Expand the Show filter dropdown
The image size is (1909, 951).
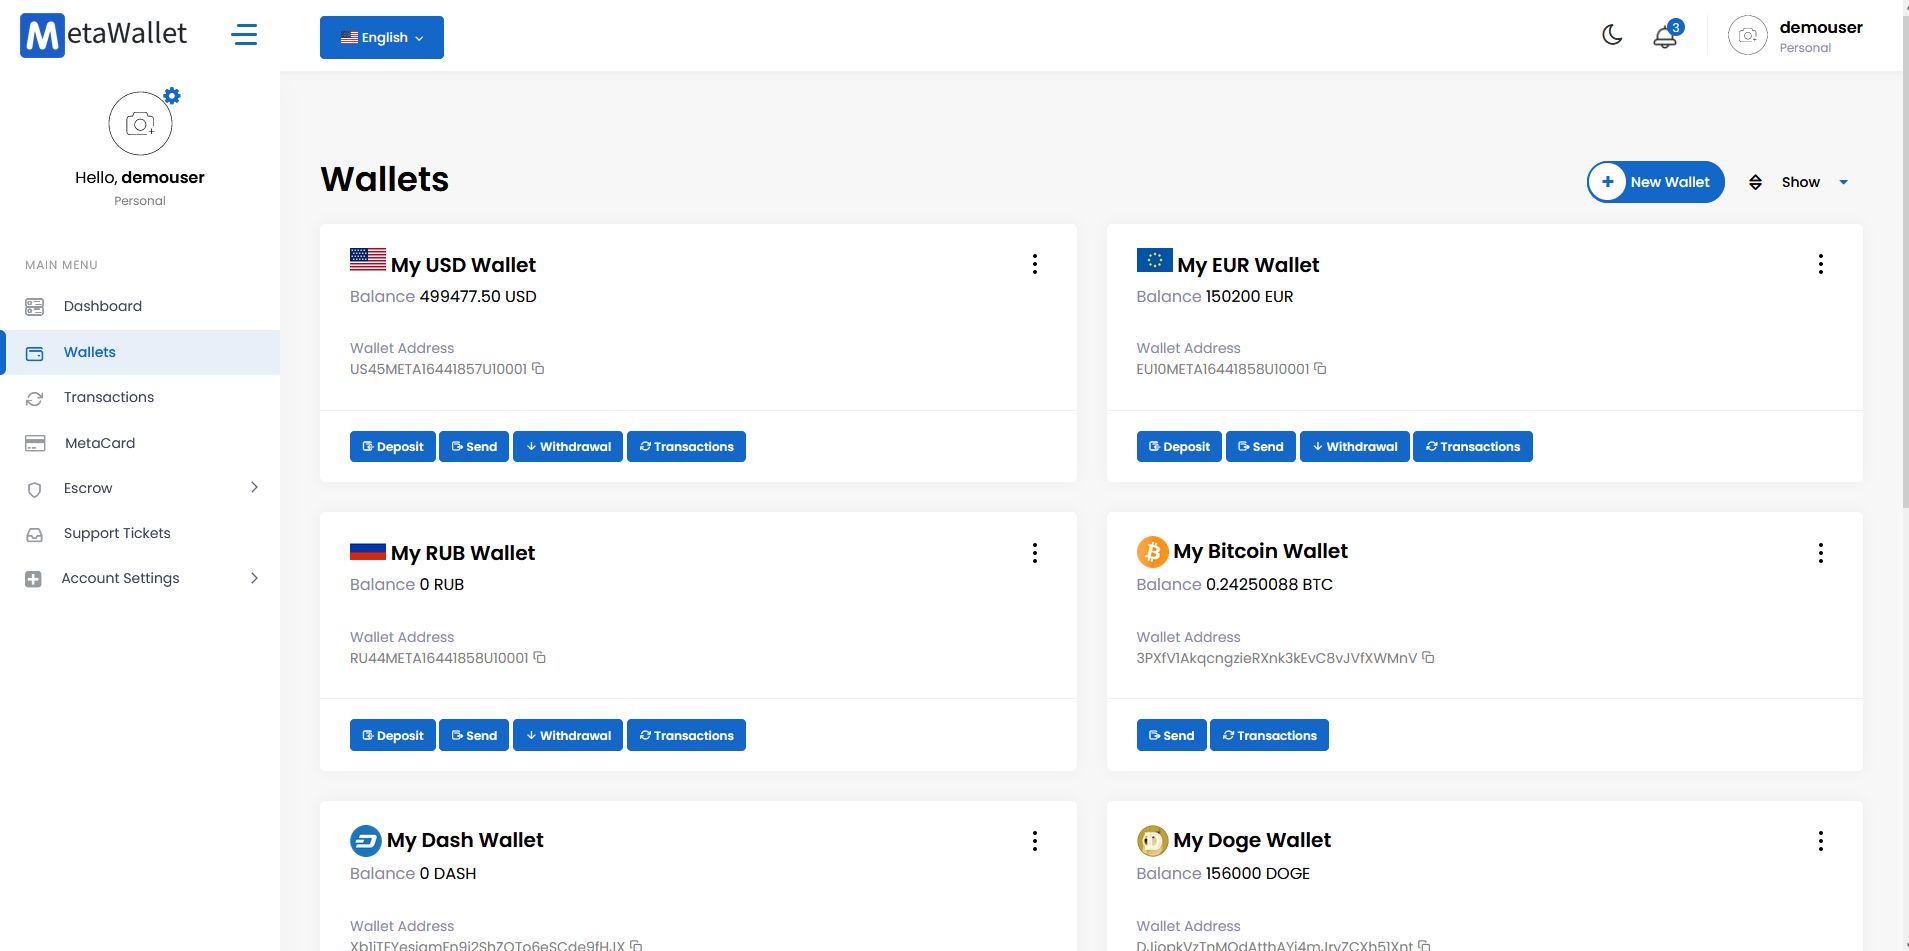pos(1814,182)
